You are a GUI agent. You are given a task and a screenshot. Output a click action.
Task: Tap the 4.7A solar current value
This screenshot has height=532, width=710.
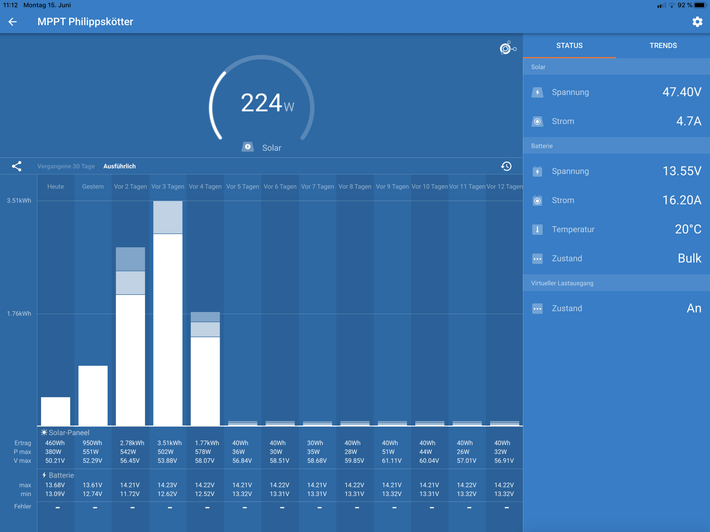(x=689, y=121)
